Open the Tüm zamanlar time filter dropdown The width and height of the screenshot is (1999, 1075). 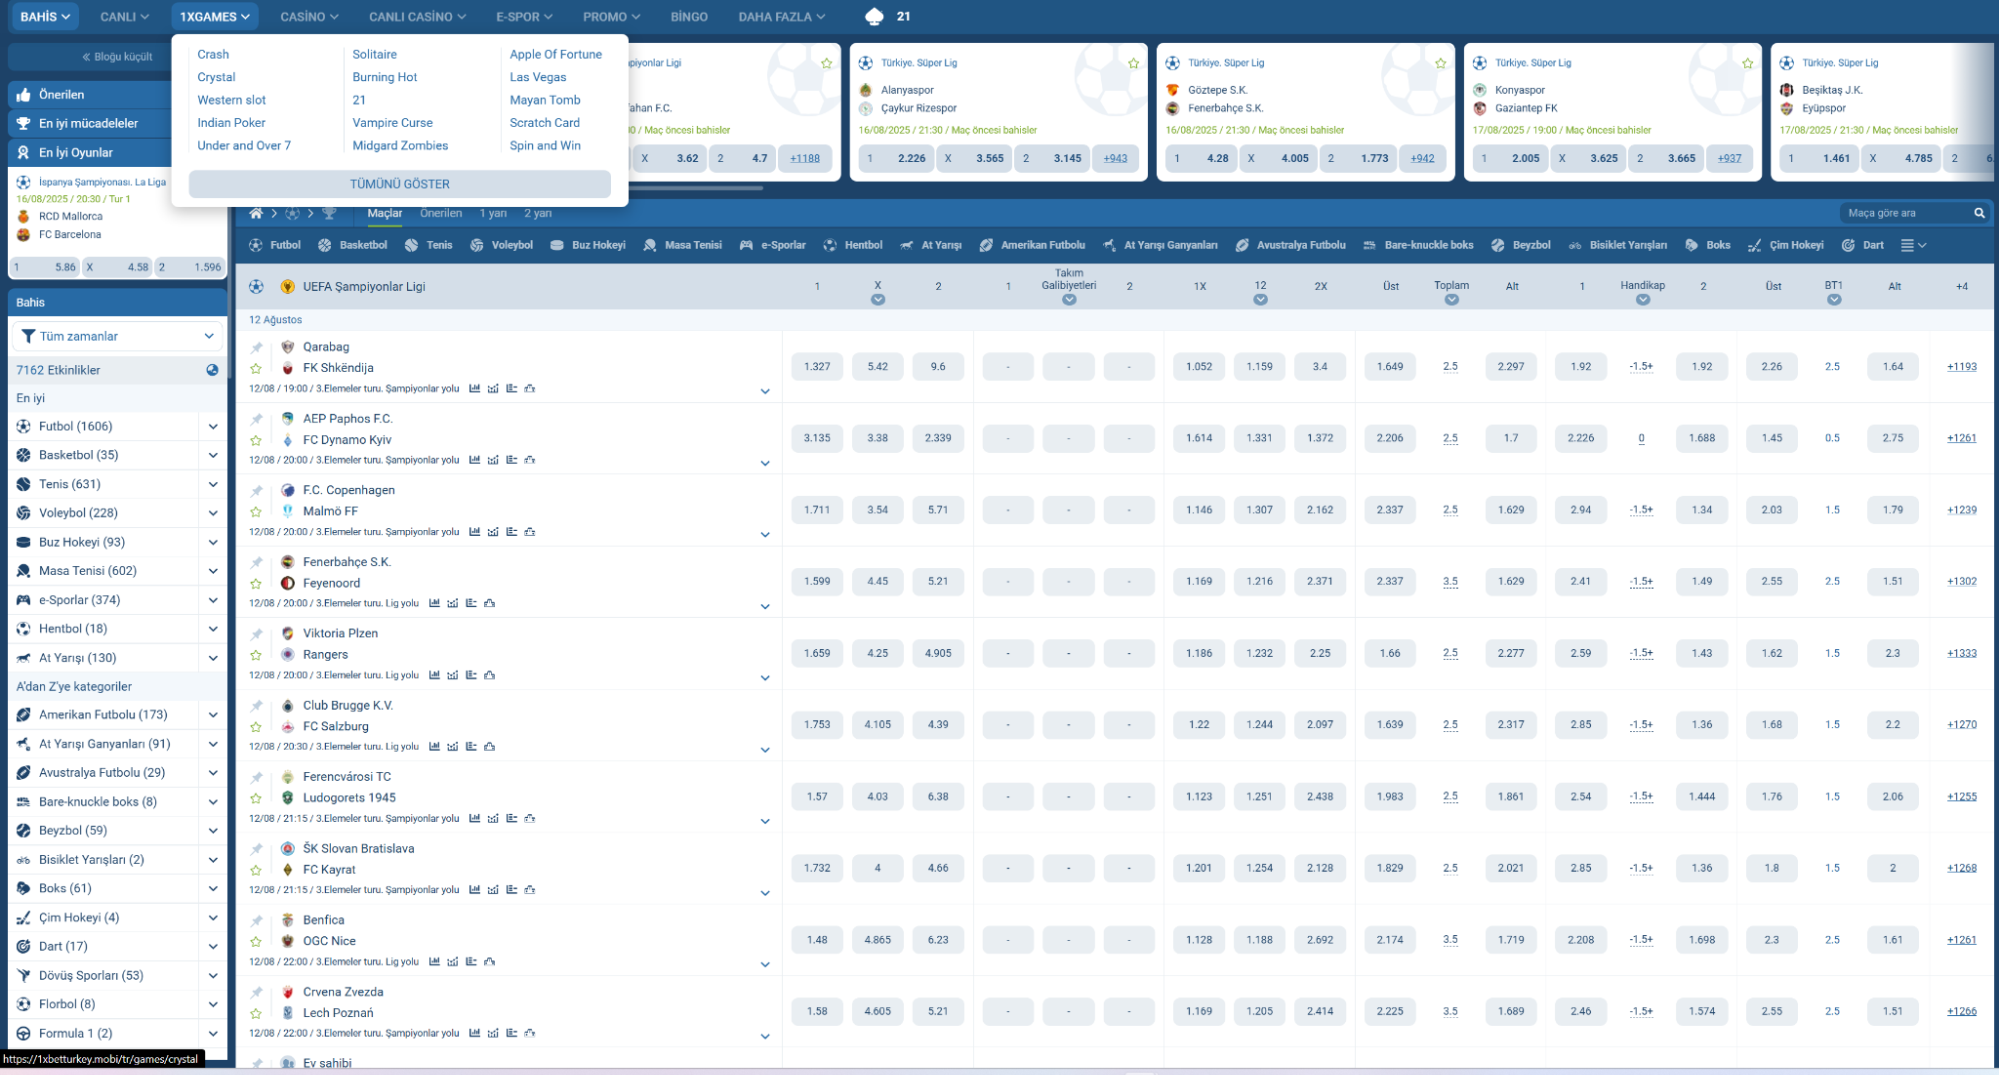coord(117,336)
